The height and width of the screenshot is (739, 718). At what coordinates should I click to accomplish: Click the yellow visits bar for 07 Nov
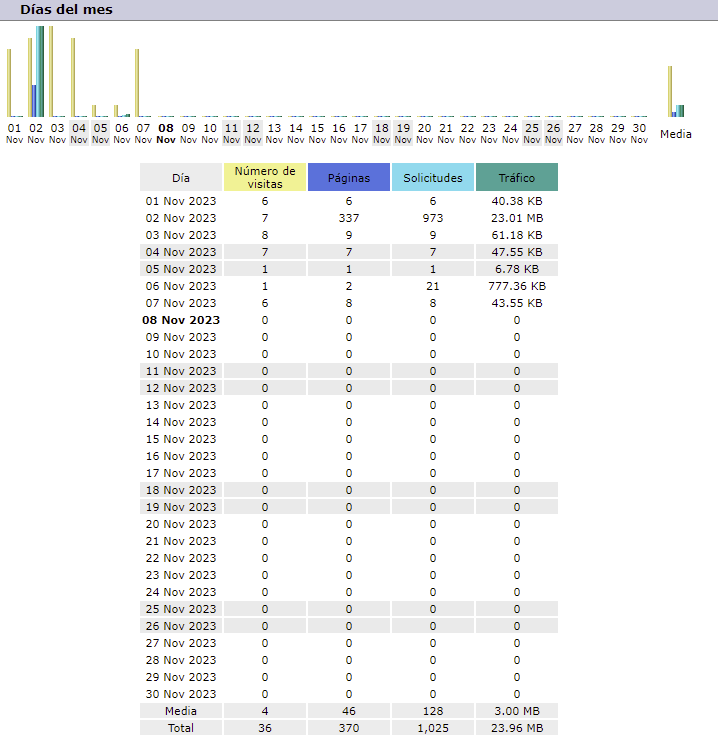[137, 82]
